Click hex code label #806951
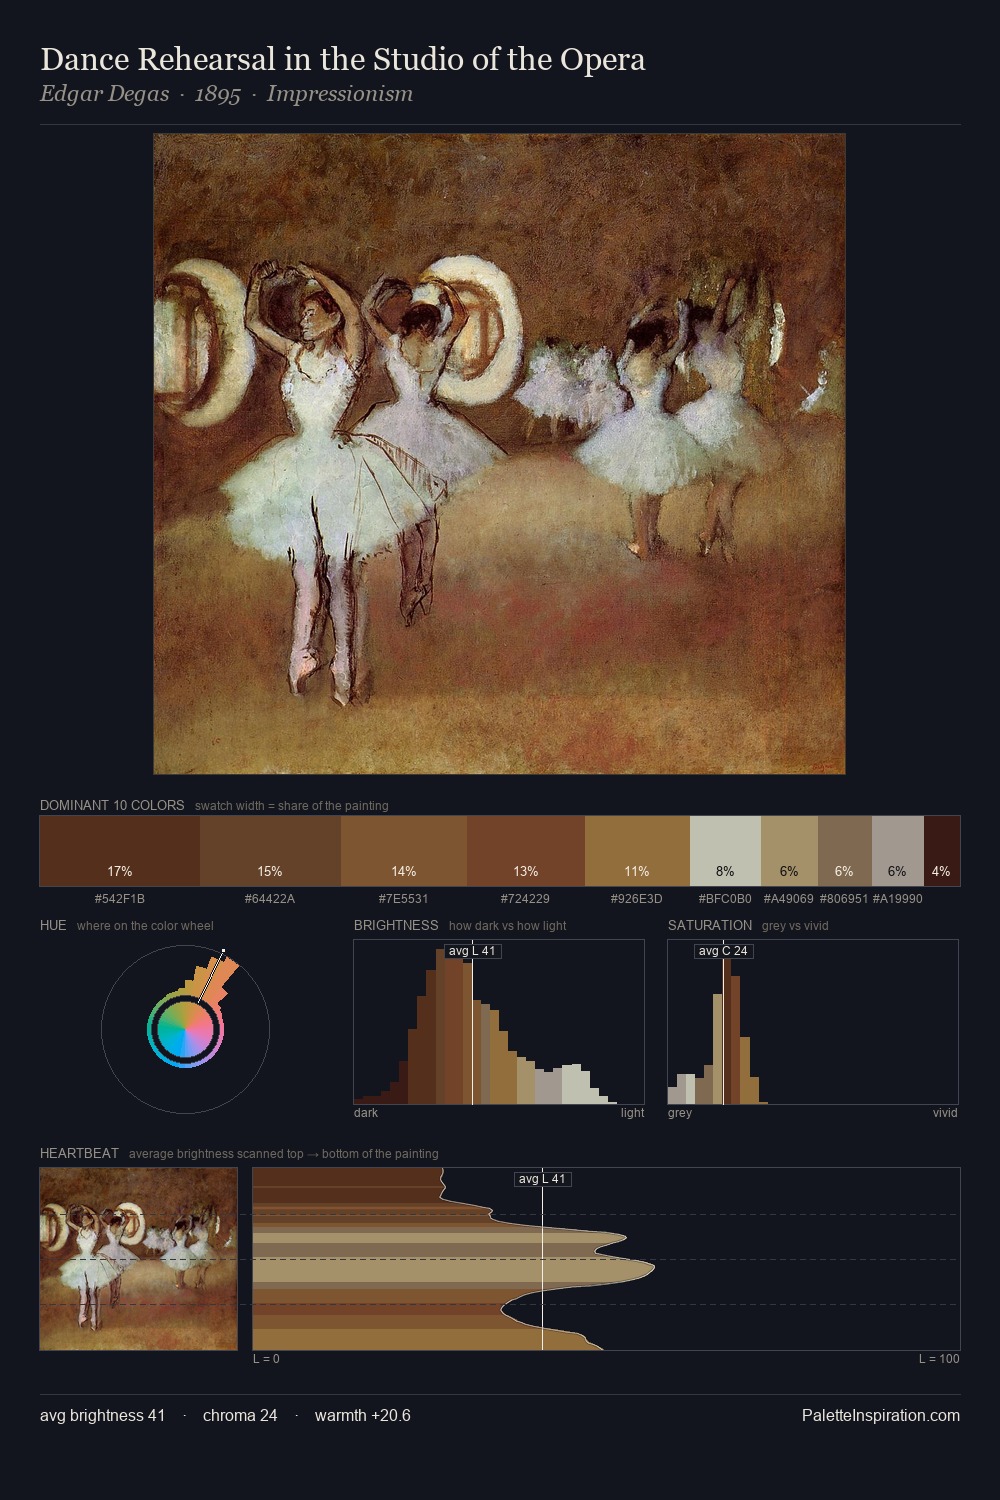Screen dimensions: 1000x1500 pos(845,899)
